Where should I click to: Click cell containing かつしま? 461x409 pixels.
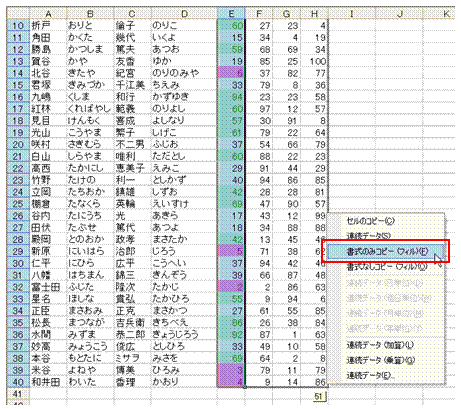pyautogui.click(x=90, y=49)
